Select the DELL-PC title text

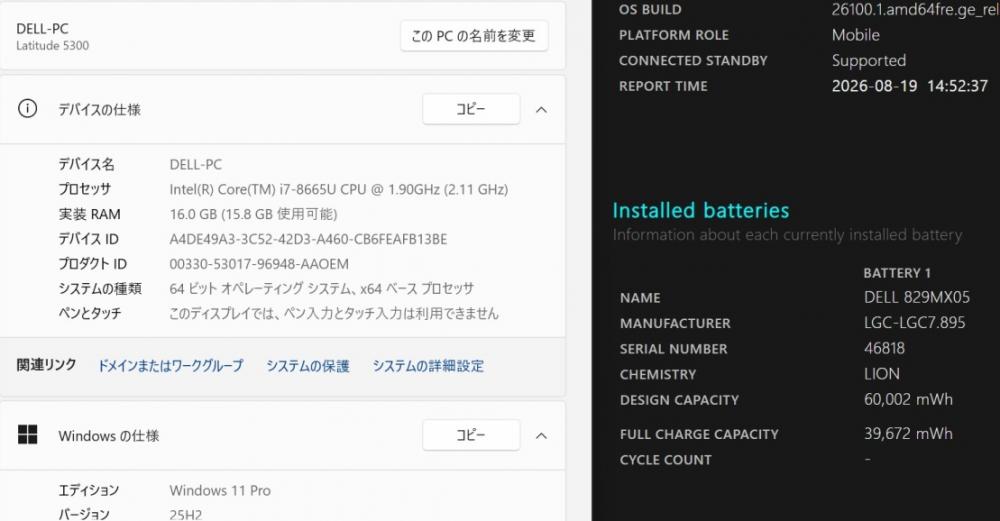click(42, 29)
